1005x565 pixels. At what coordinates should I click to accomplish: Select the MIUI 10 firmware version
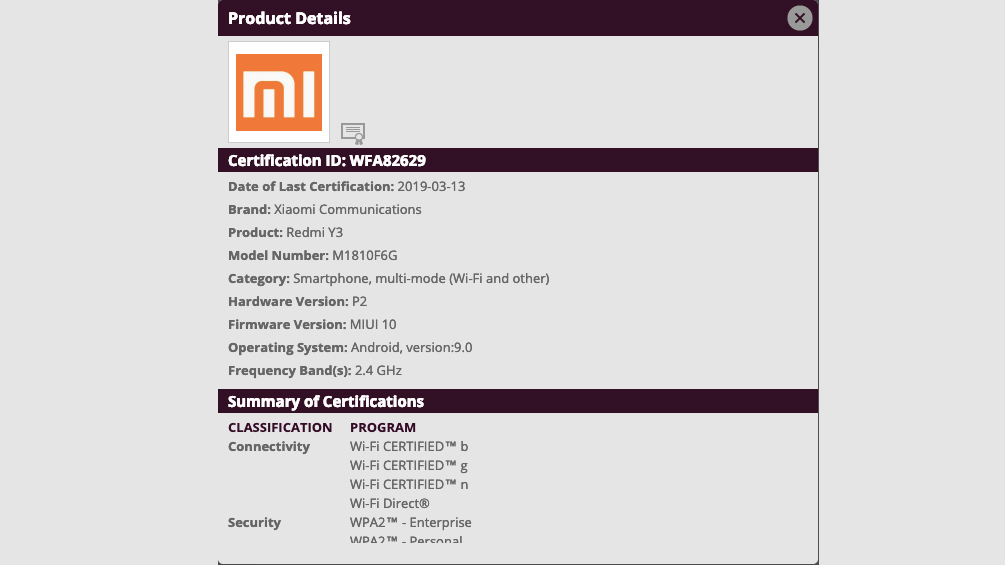(x=373, y=325)
